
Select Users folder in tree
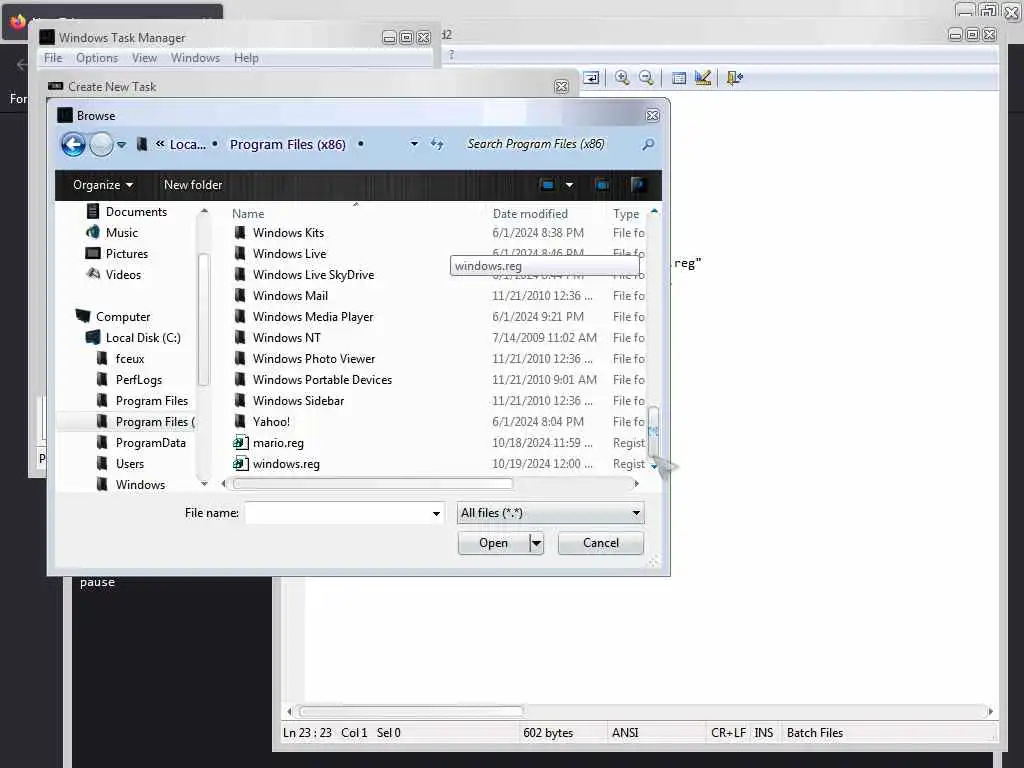[x=129, y=464]
